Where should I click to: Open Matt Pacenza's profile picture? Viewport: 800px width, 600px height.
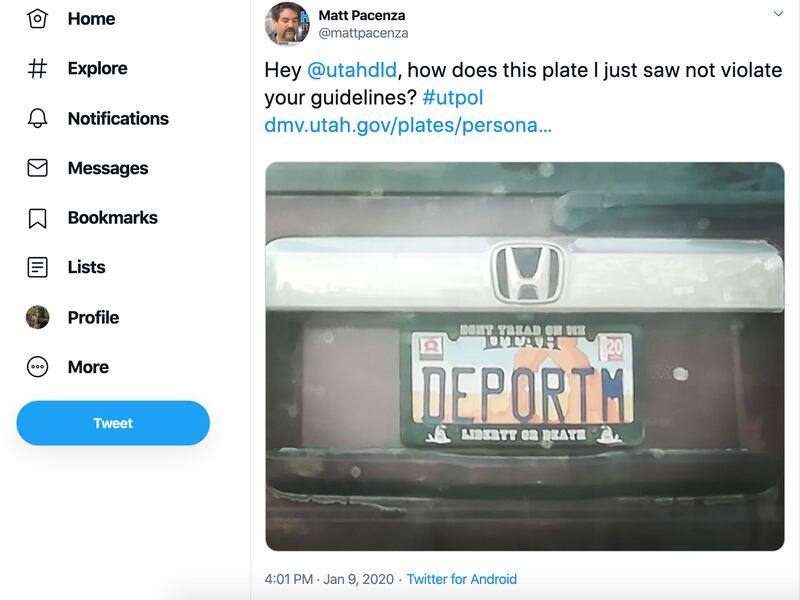click(x=287, y=24)
